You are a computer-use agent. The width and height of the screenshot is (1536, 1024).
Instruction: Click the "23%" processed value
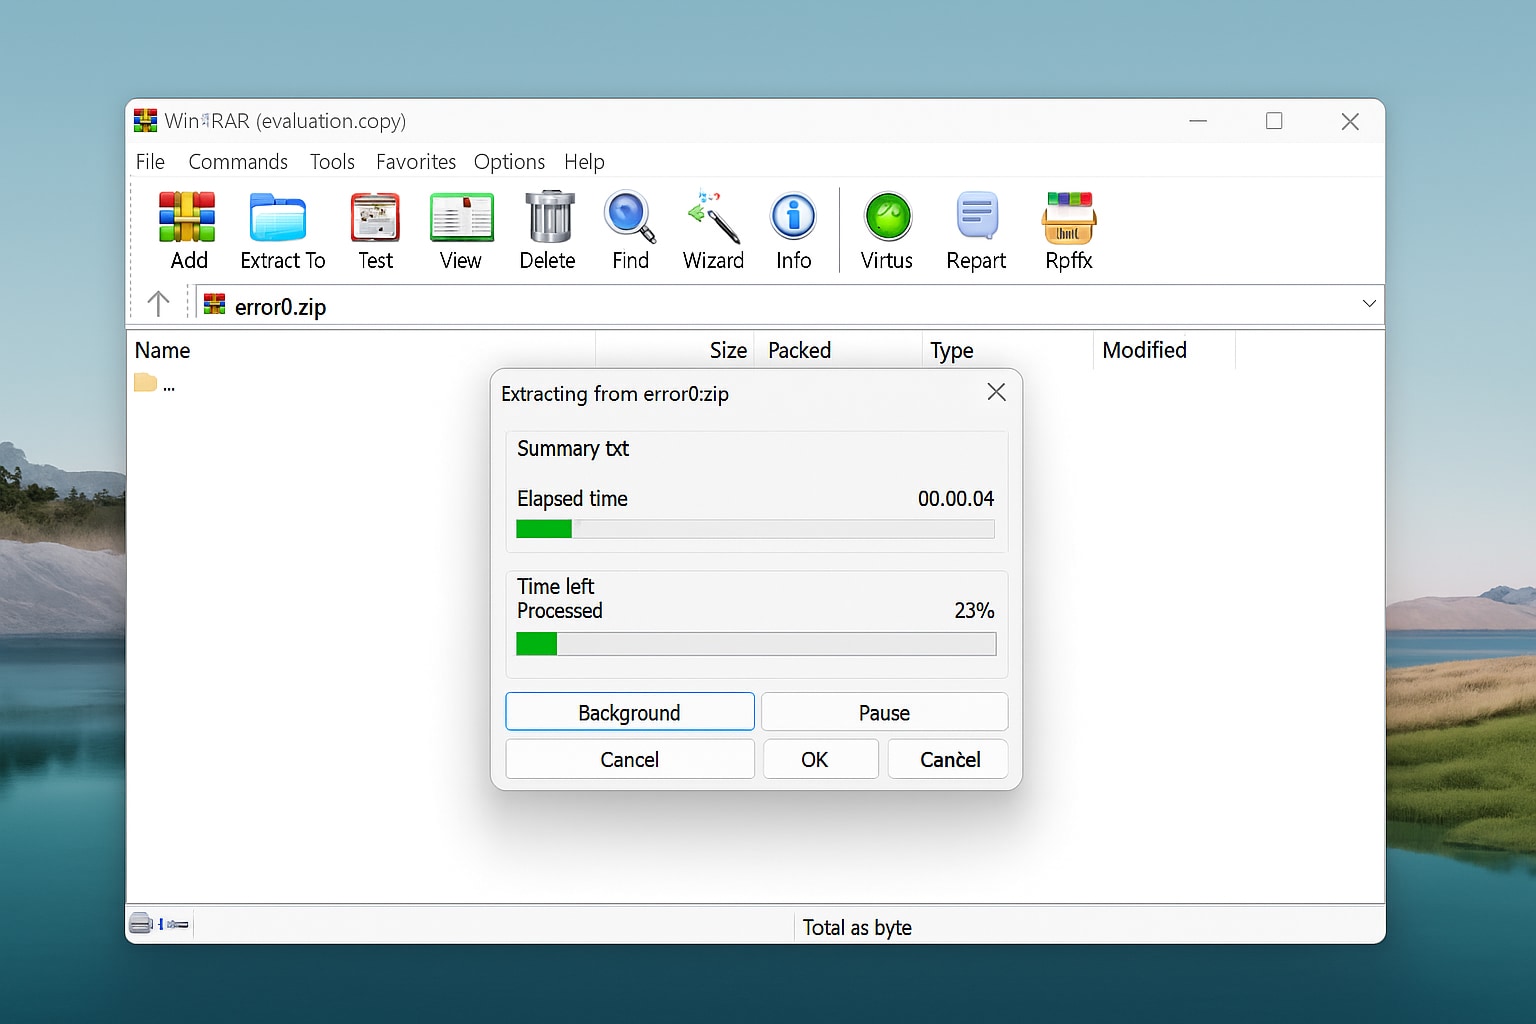[x=974, y=610]
